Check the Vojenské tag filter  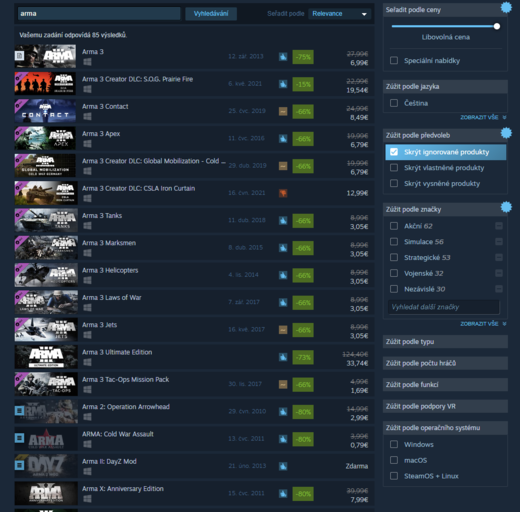394,273
